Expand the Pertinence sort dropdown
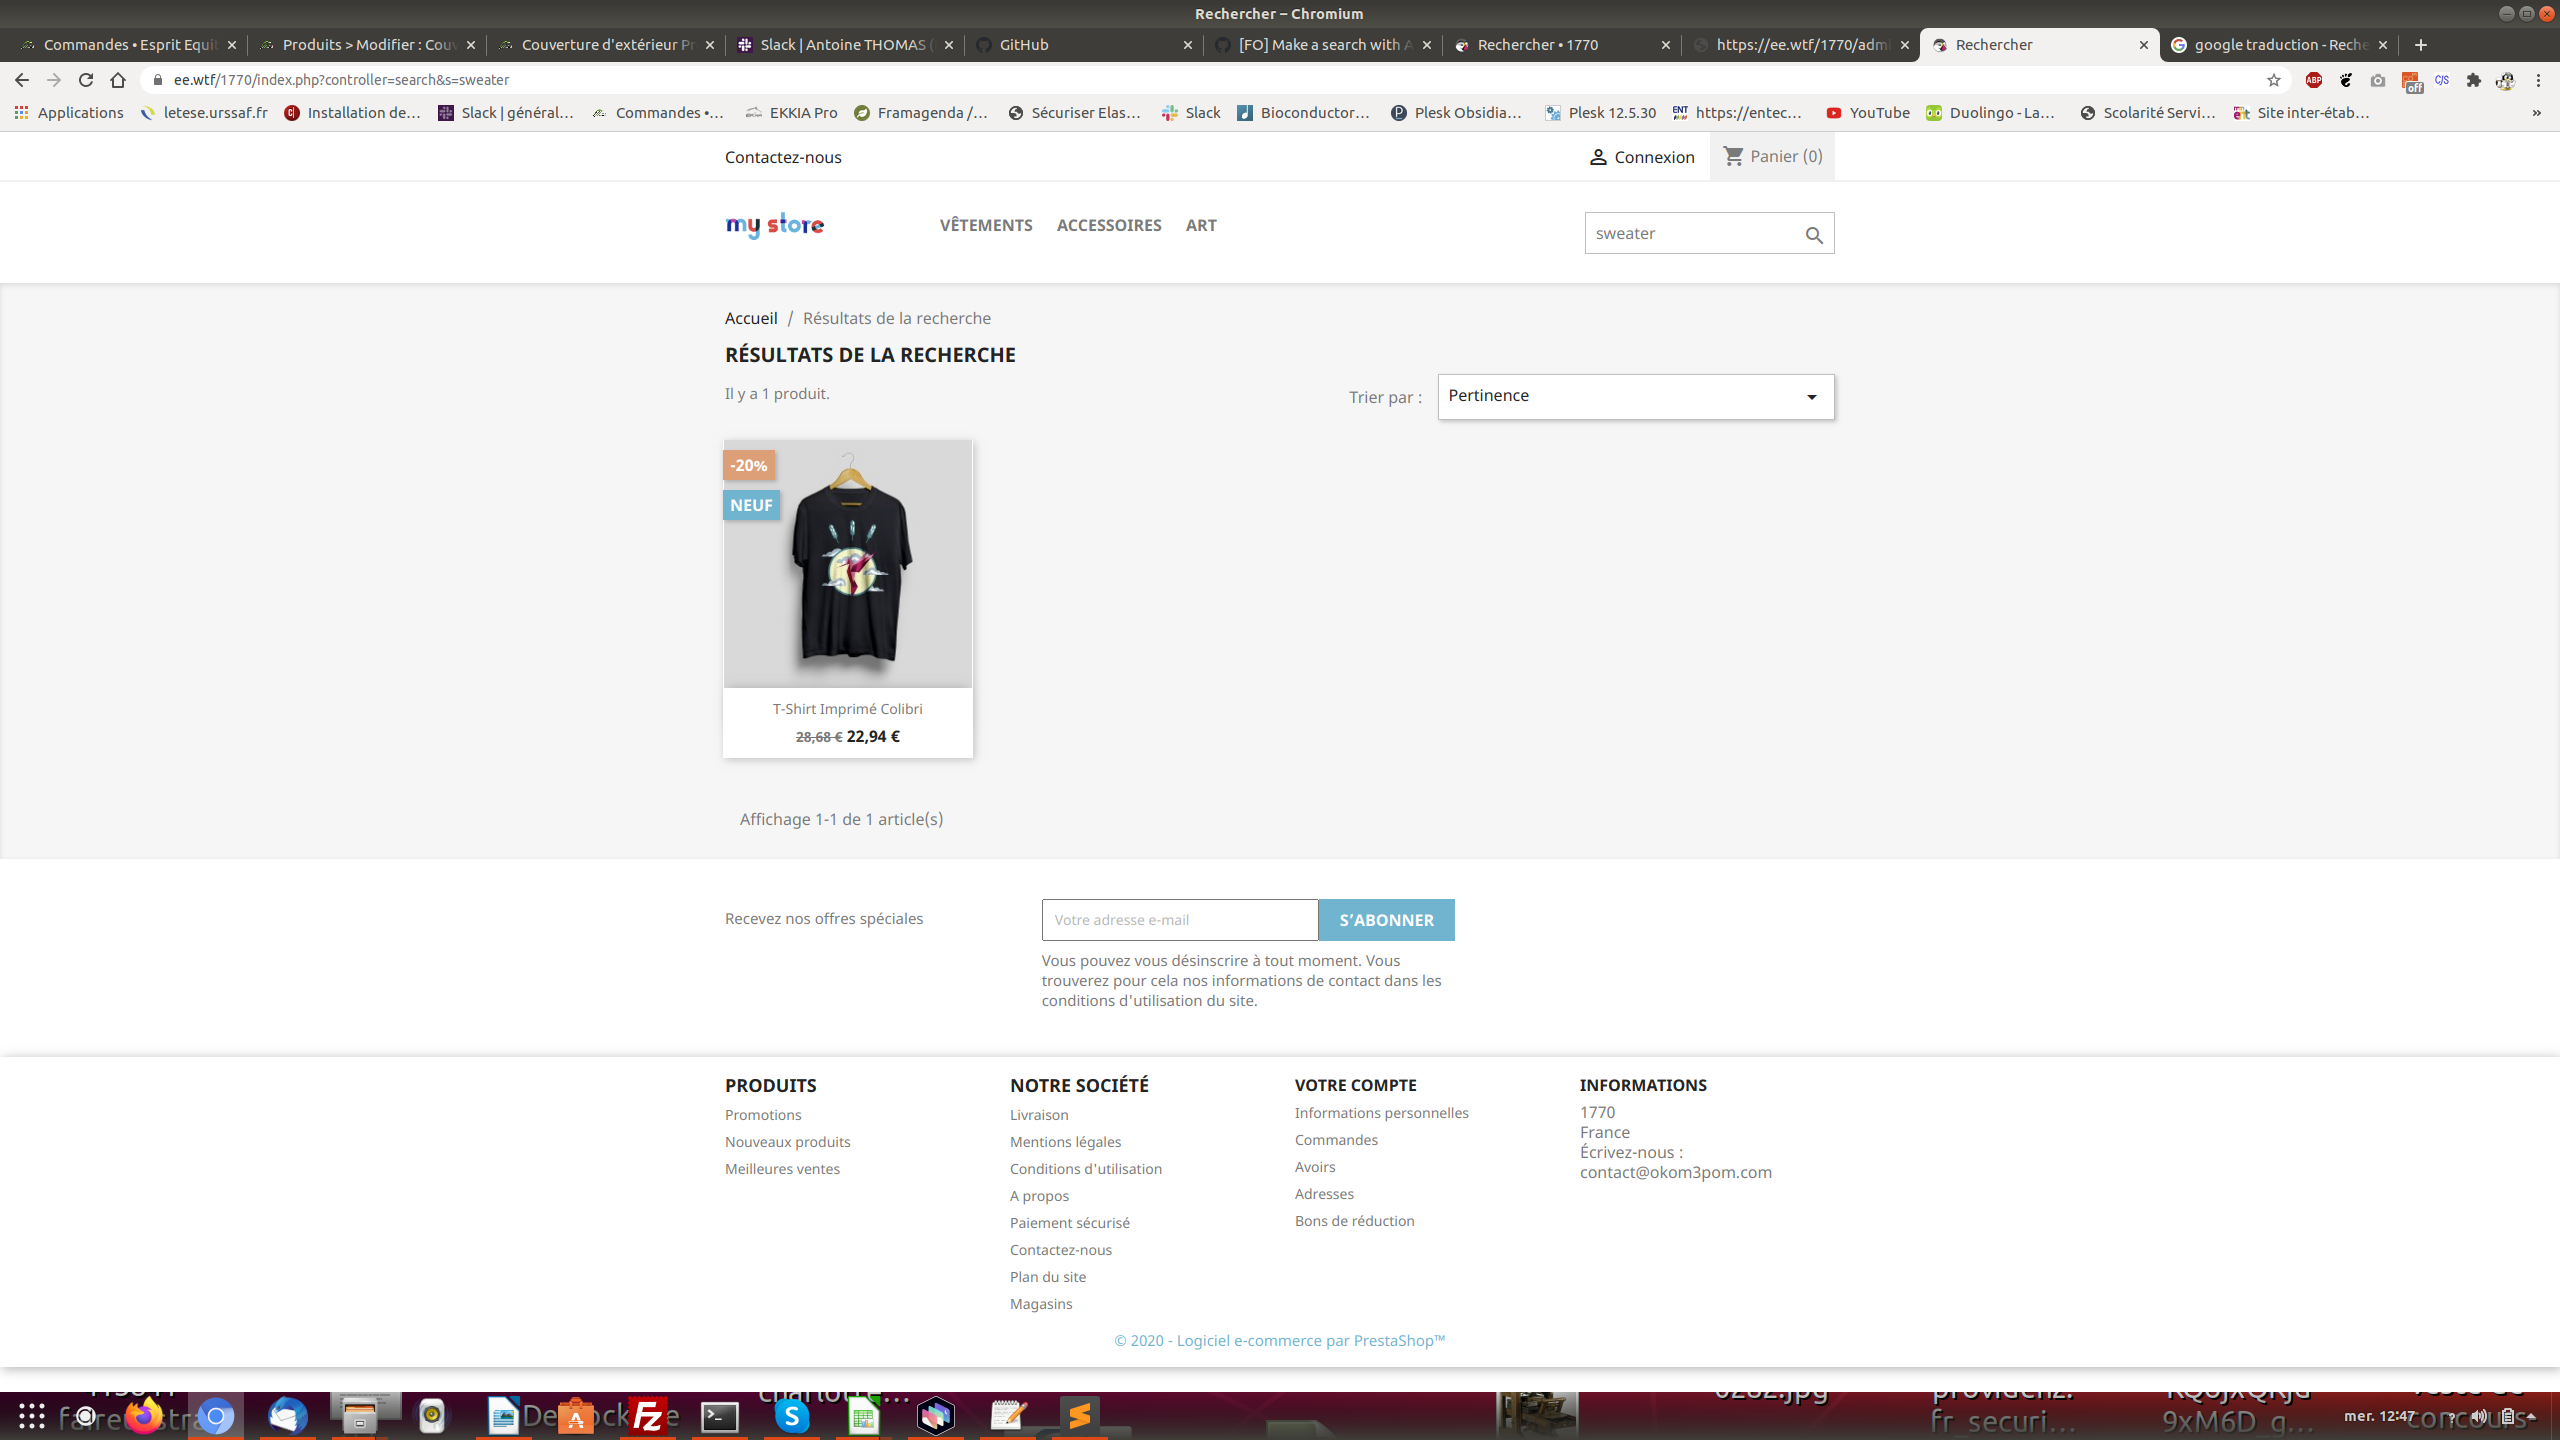Screen dimensions: 2560x1440 [1635, 396]
